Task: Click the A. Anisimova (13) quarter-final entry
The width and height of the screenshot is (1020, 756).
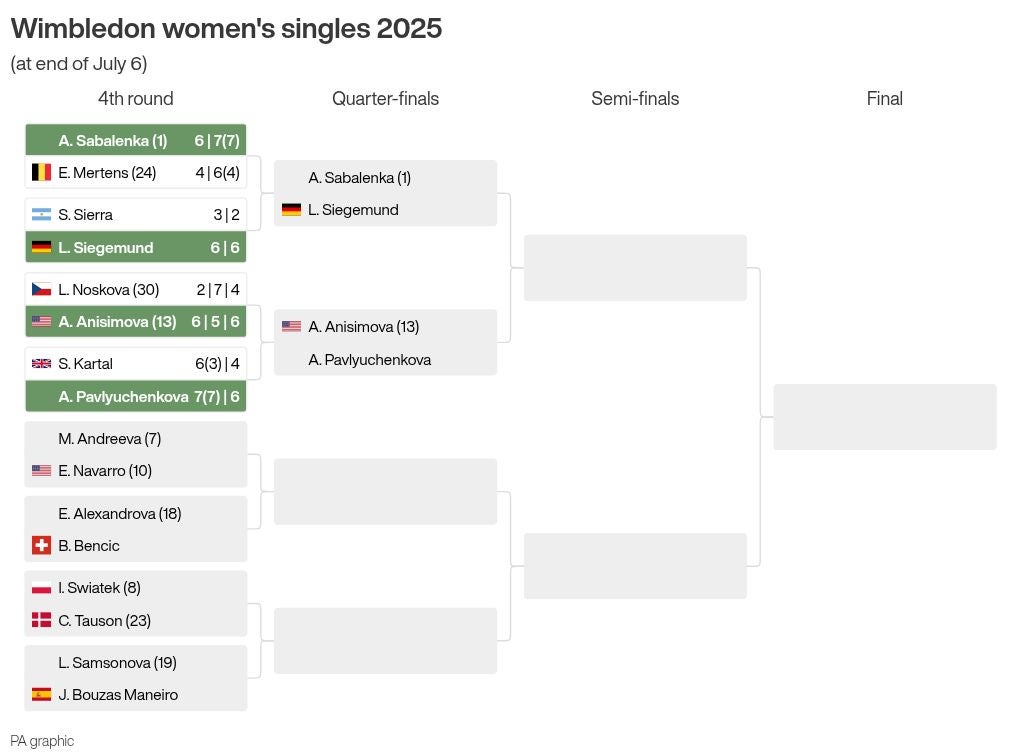Action: (364, 327)
